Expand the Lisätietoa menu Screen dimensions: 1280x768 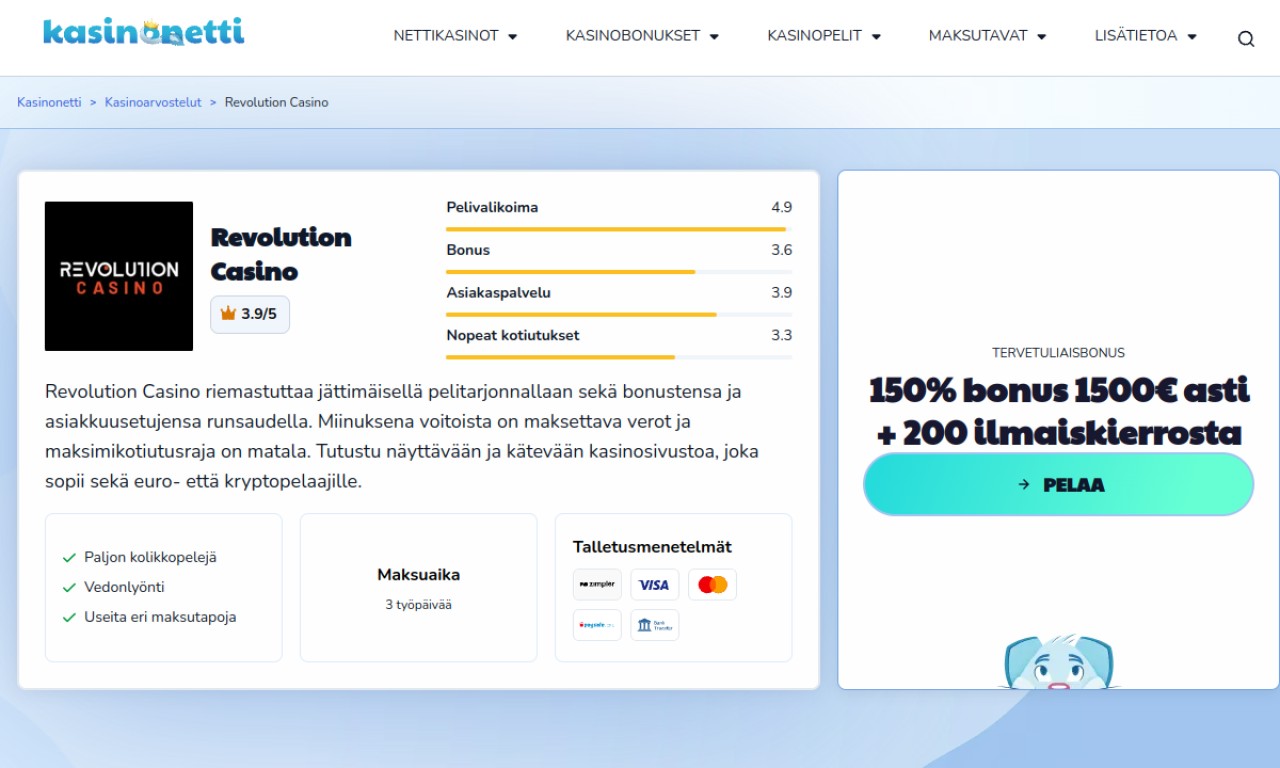pos(1146,36)
